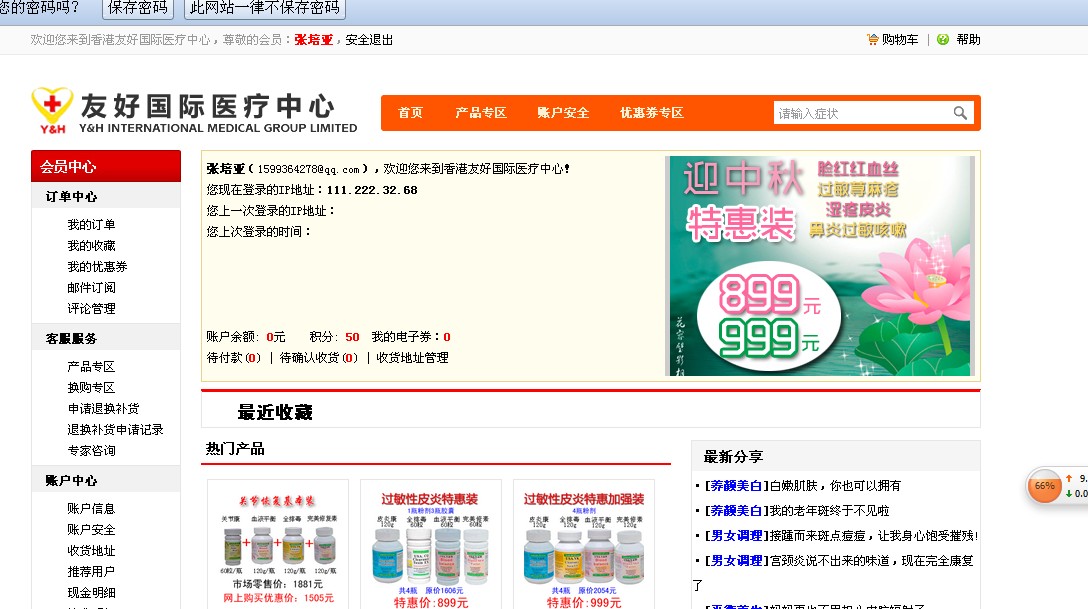
Task: Open article 接踵而来斑点痘痘
Action: (x=874, y=535)
